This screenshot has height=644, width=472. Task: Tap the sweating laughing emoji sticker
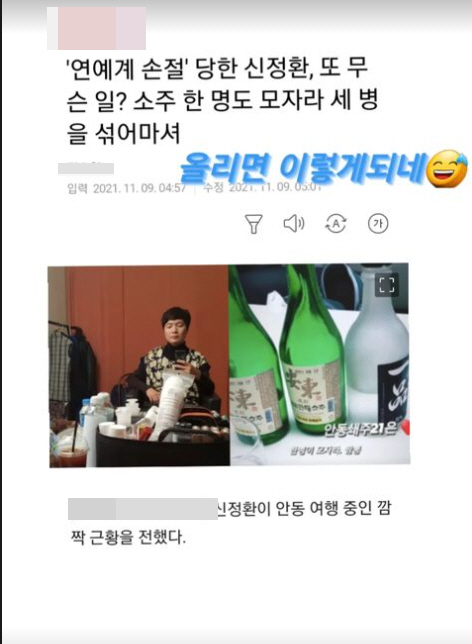point(448,169)
